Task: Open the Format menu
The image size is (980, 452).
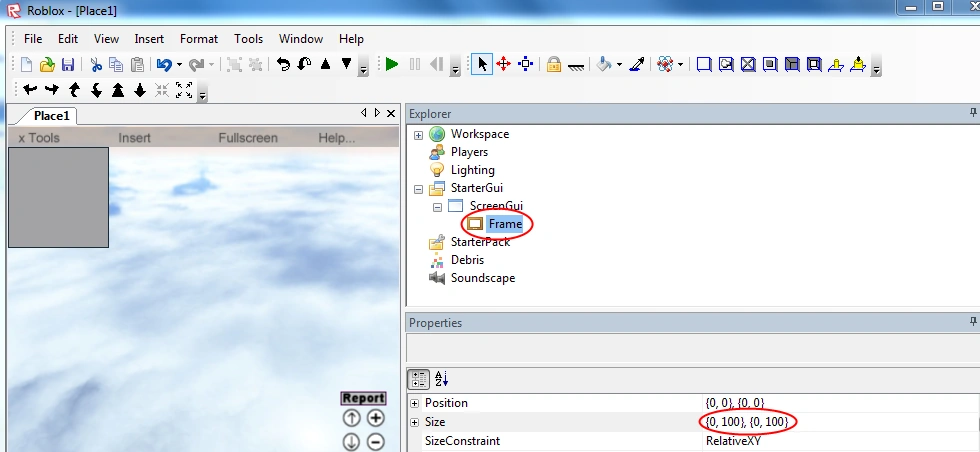Action: point(199,39)
